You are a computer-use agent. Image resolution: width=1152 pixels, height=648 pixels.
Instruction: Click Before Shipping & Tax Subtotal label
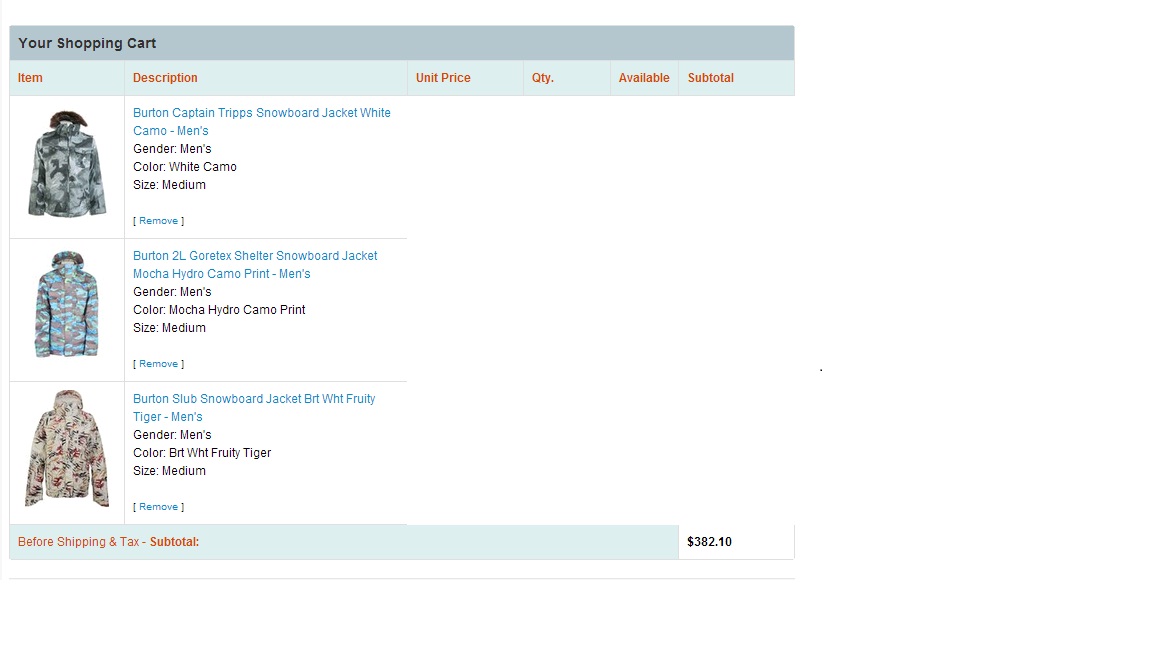pos(109,542)
